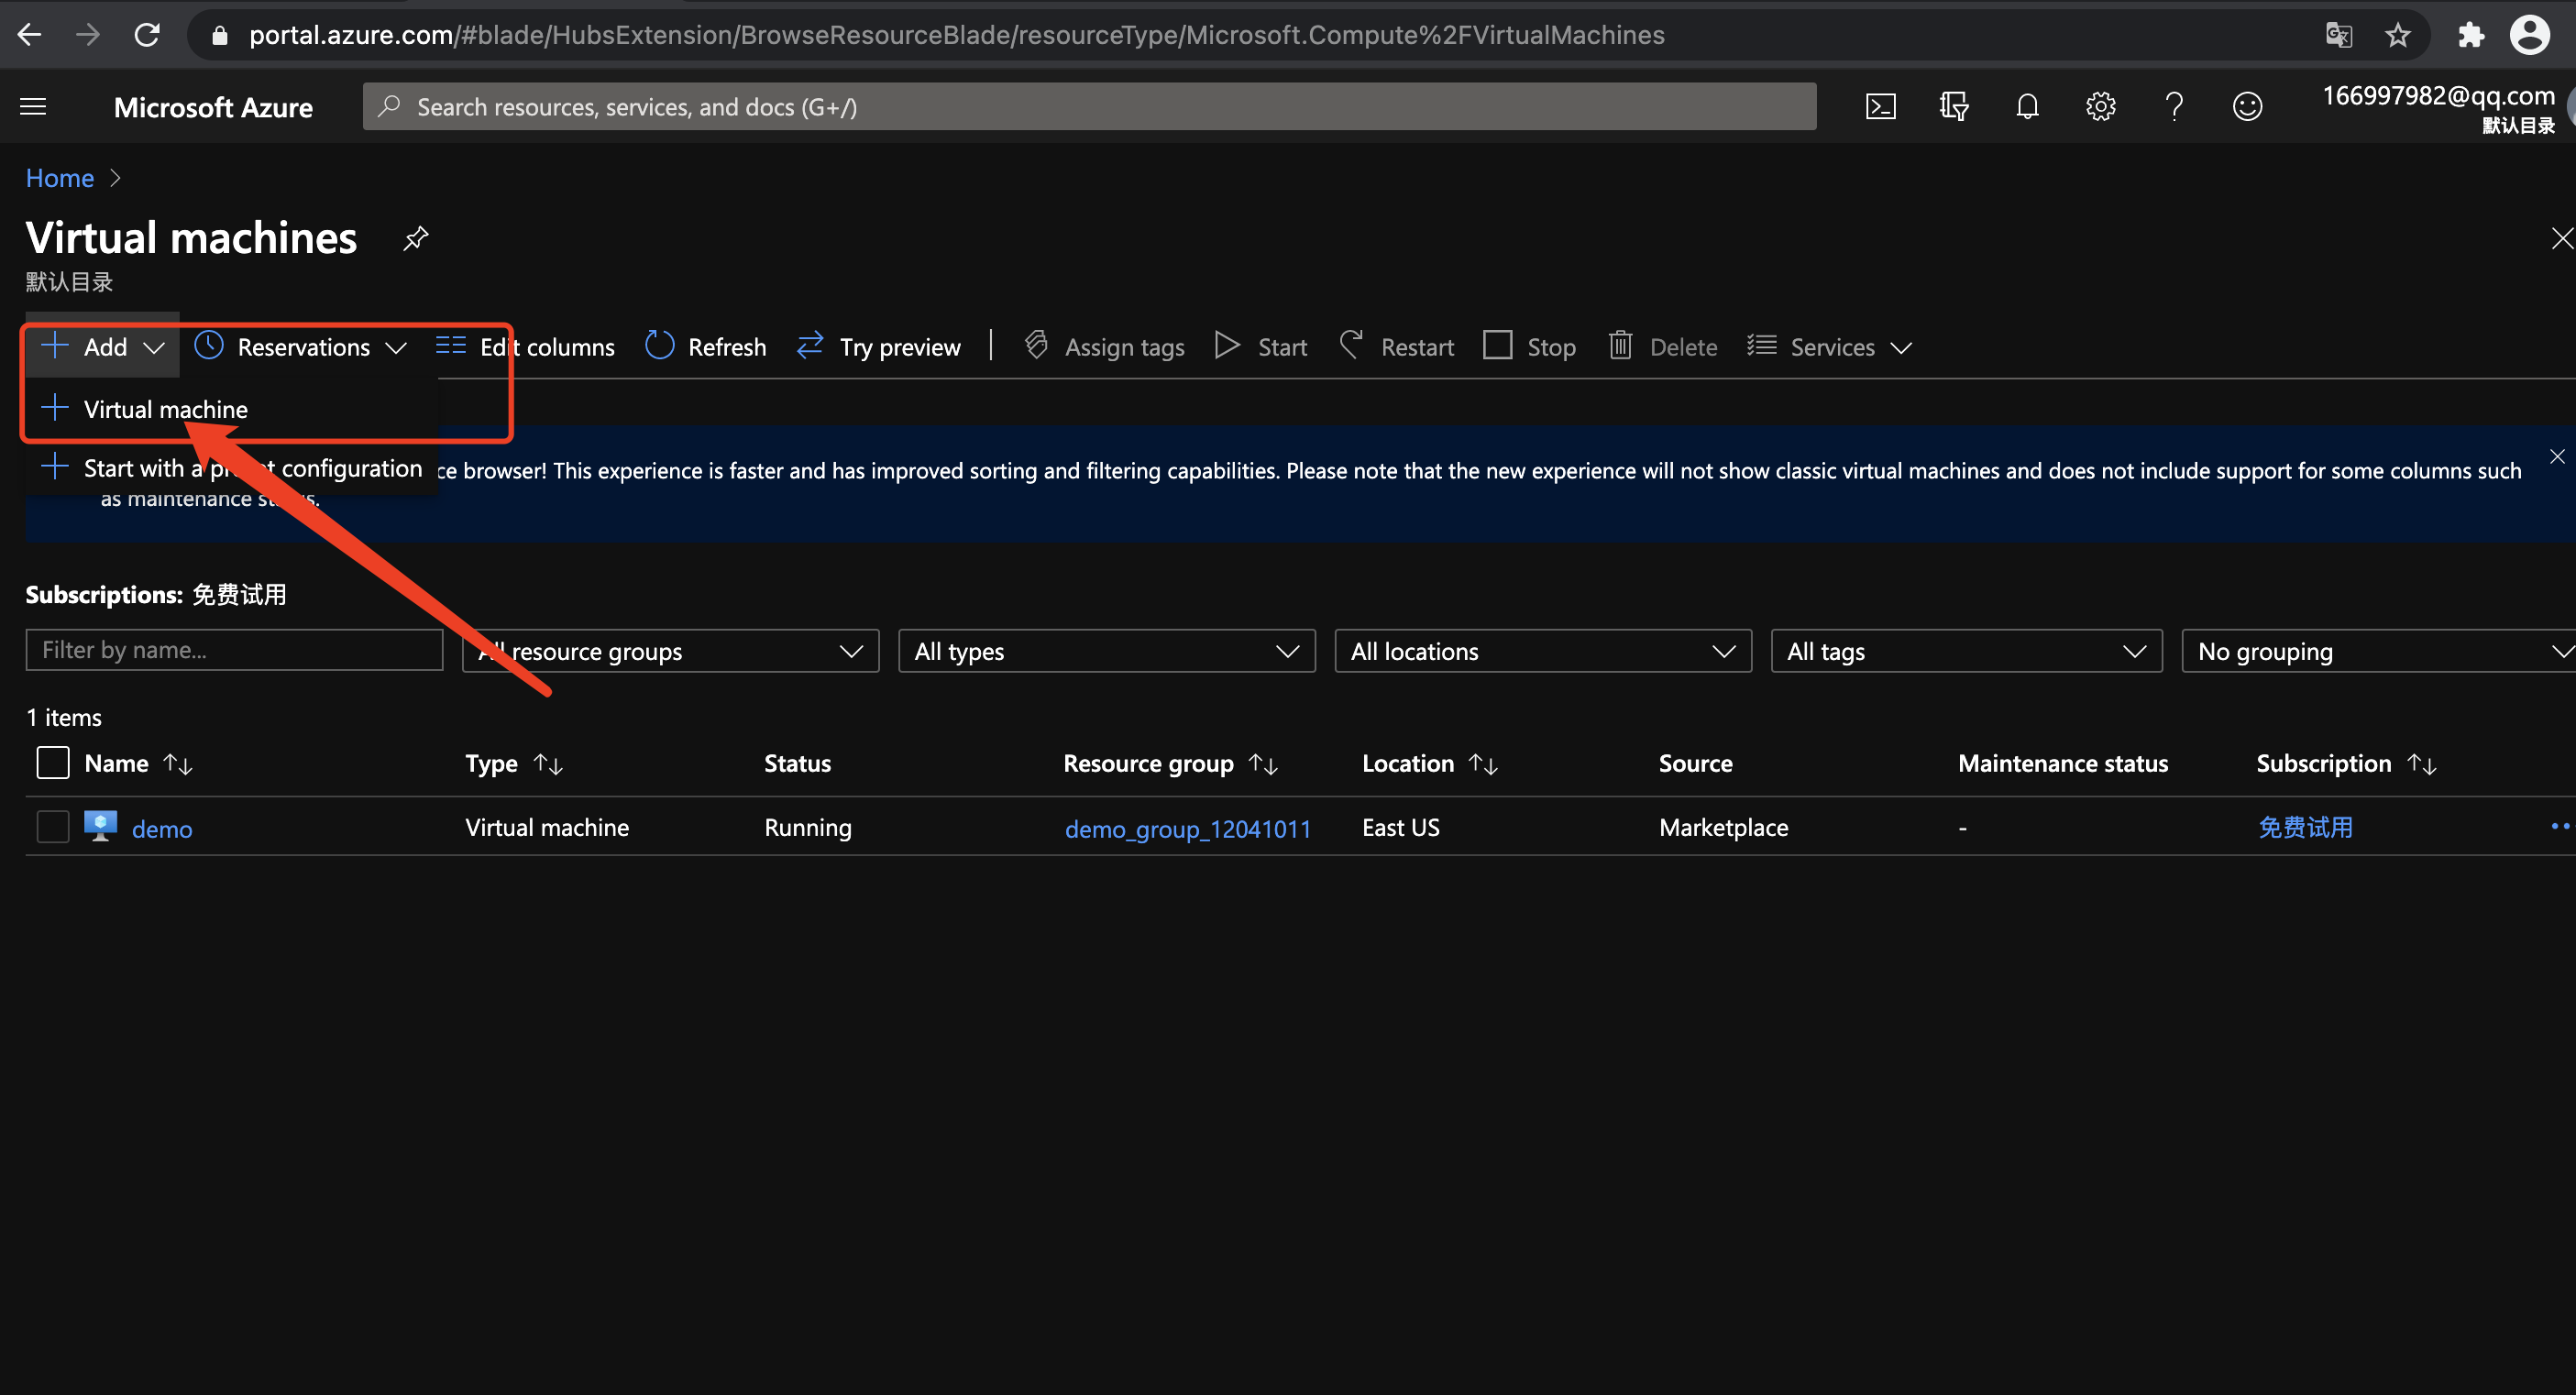Viewport: 2576px width, 1395px height.
Task: Open the All types filter
Action: [x=1107, y=651]
